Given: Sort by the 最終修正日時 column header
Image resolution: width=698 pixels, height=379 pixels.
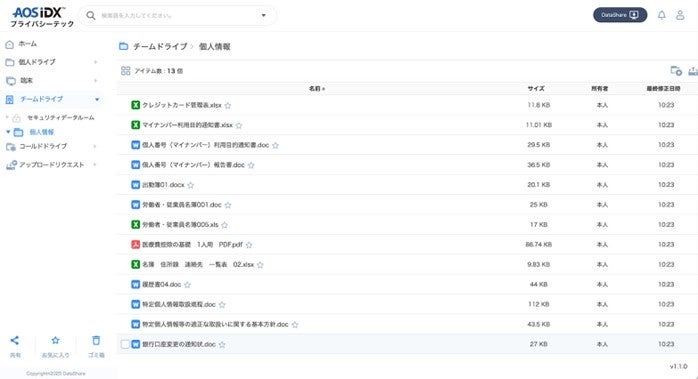Looking at the screenshot, I should point(663,89).
